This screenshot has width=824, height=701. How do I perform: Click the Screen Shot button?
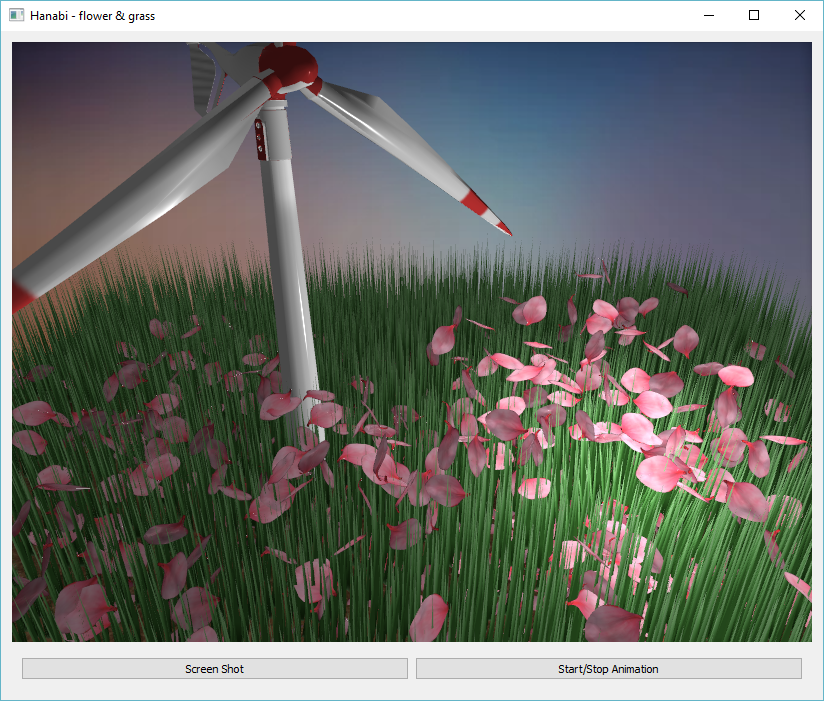pos(214,668)
